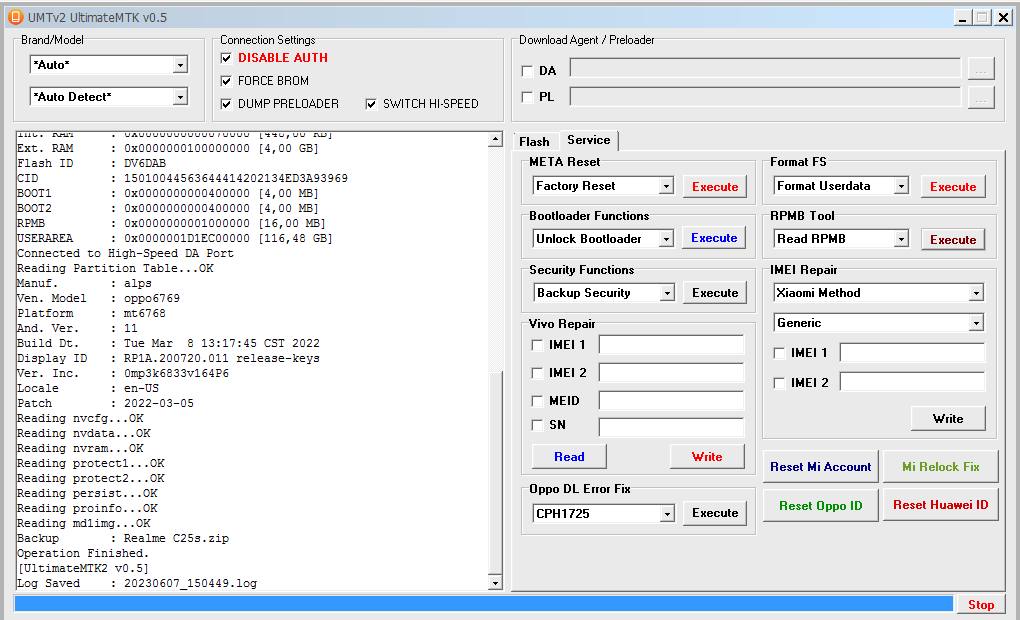The height and width of the screenshot is (620, 1020).
Task: Execute the Format FS action
Action: (953, 187)
